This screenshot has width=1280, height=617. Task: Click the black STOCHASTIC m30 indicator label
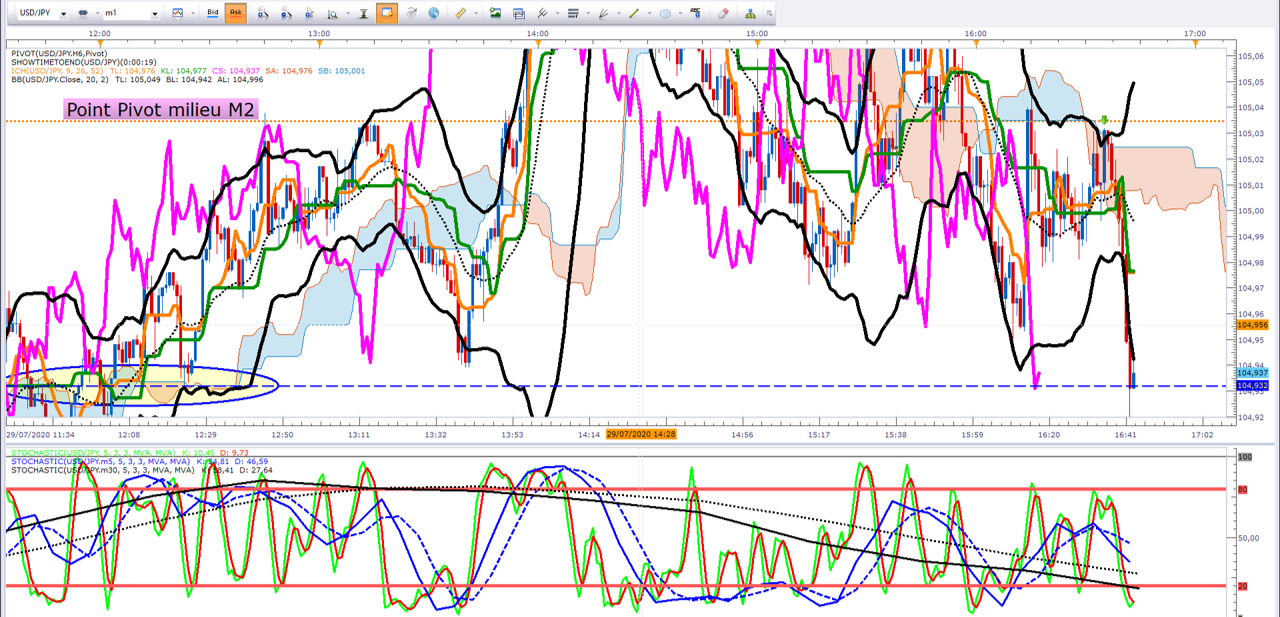coord(103,470)
